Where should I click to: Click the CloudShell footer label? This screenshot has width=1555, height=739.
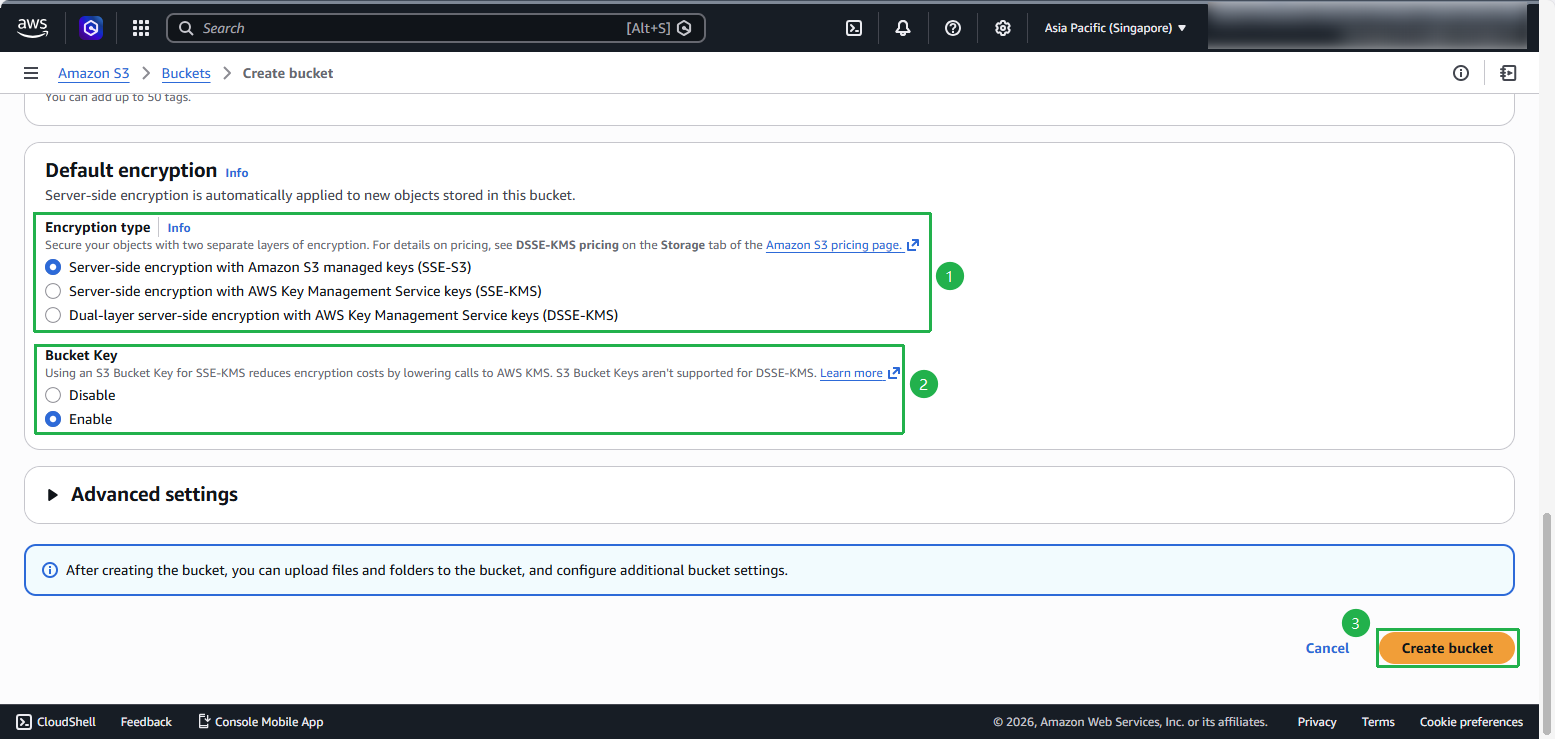tap(66, 721)
